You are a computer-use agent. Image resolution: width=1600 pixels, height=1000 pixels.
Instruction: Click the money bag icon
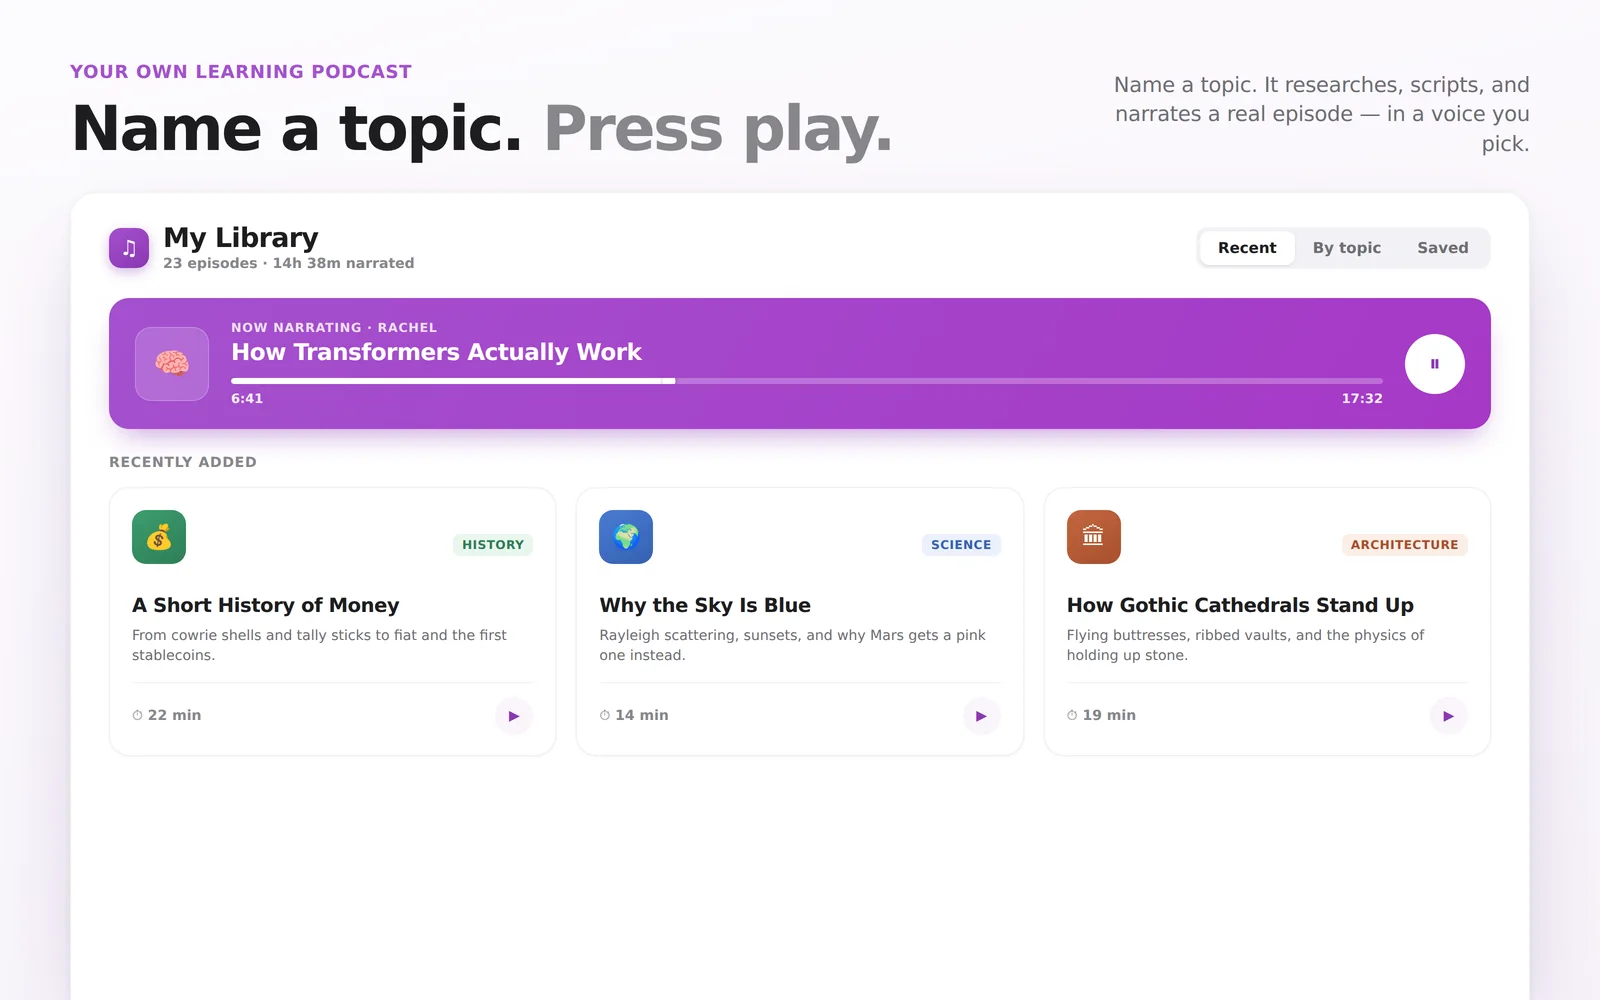point(159,537)
